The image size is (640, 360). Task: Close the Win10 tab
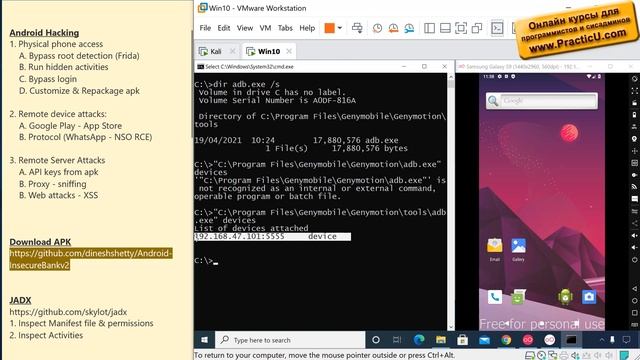pyautogui.click(x=289, y=51)
